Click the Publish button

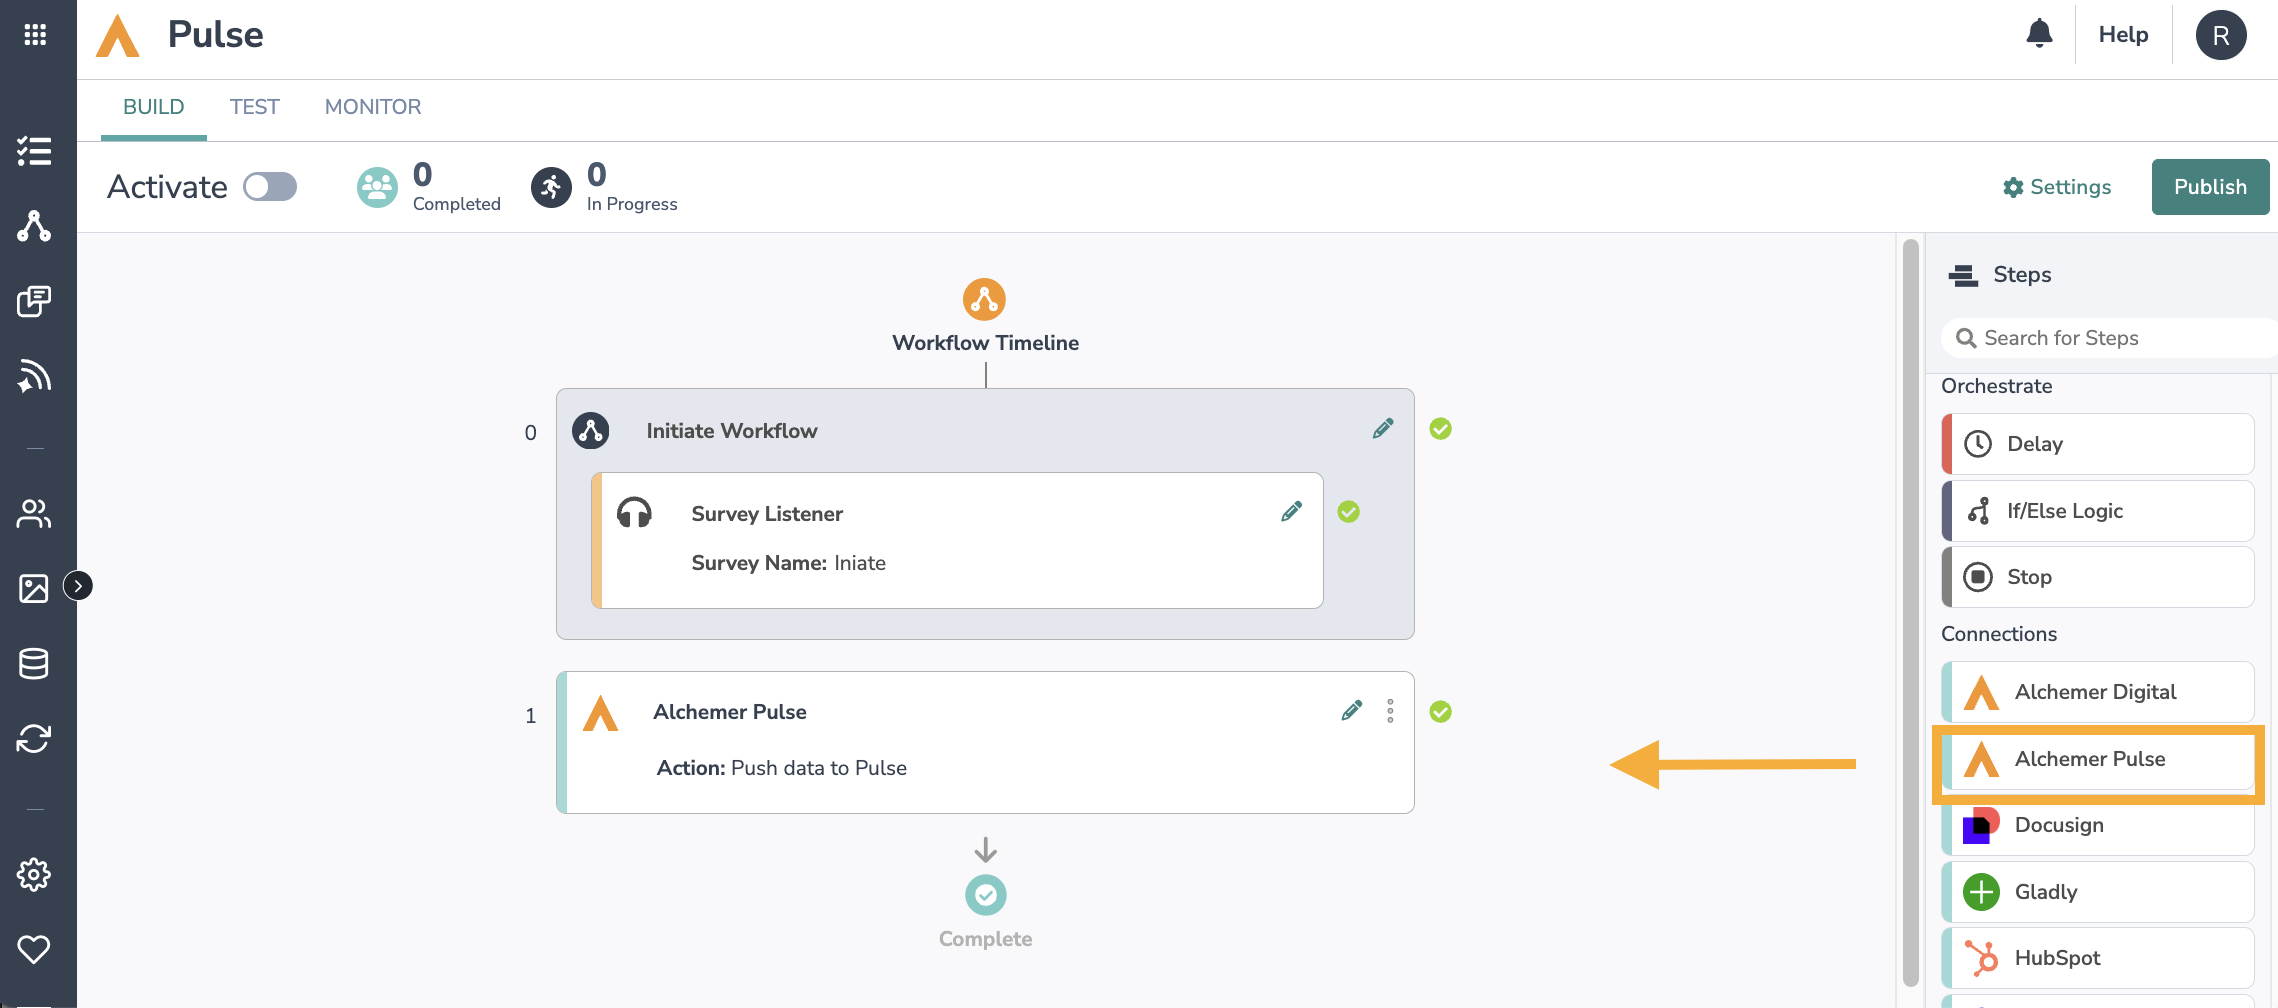(x=2209, y=187)
